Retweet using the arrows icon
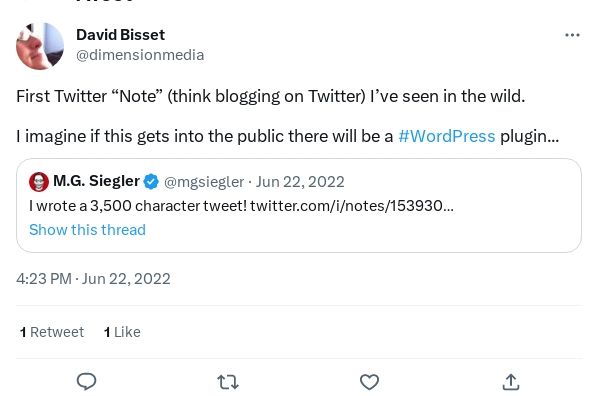The height and width of the screenshot is (396, 598). pos(228,382)
